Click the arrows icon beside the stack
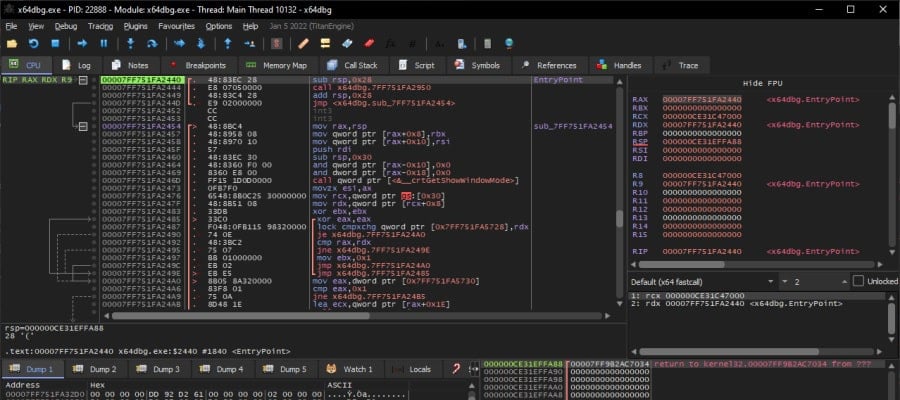Screen dimensions: 900x400 click(x=474, y=369)
